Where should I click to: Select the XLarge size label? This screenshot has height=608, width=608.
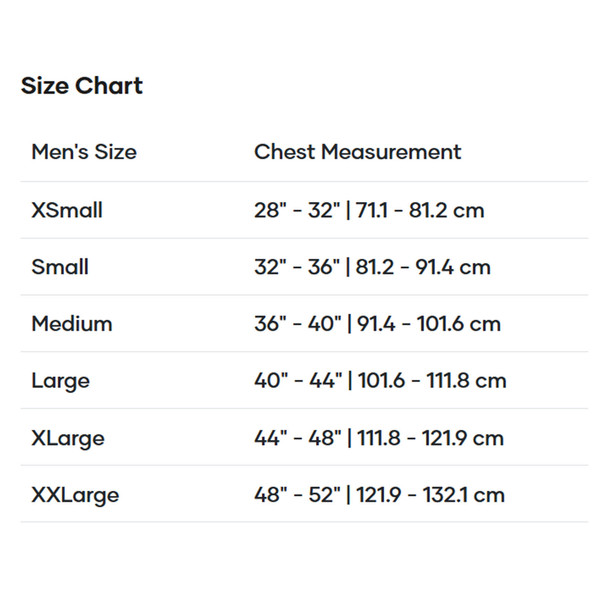(68, 438)
